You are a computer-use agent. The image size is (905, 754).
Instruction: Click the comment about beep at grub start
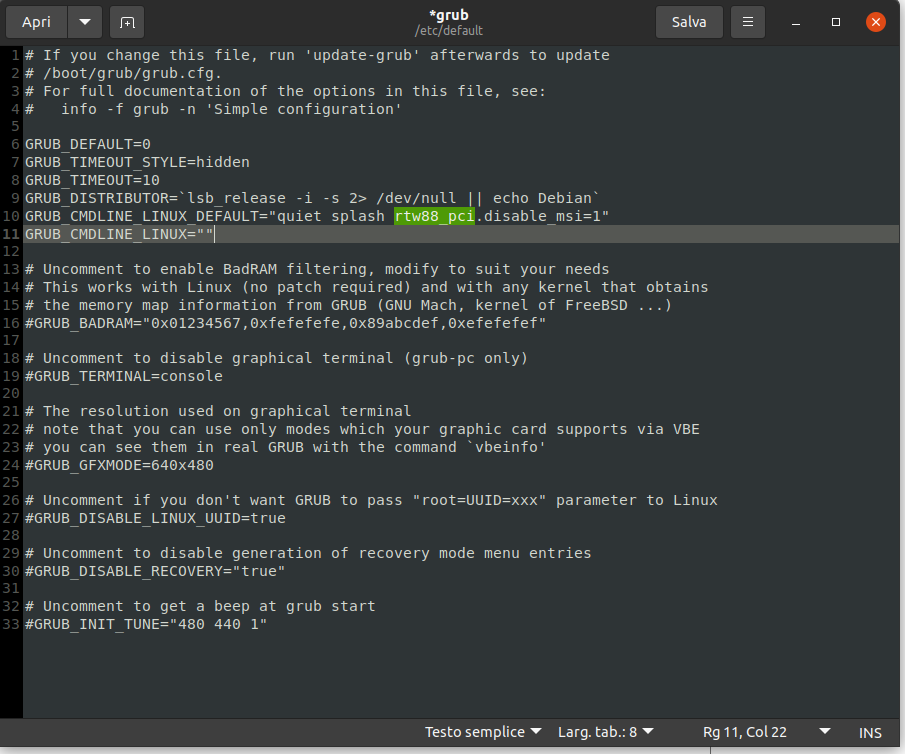click(x=200, y=606)
